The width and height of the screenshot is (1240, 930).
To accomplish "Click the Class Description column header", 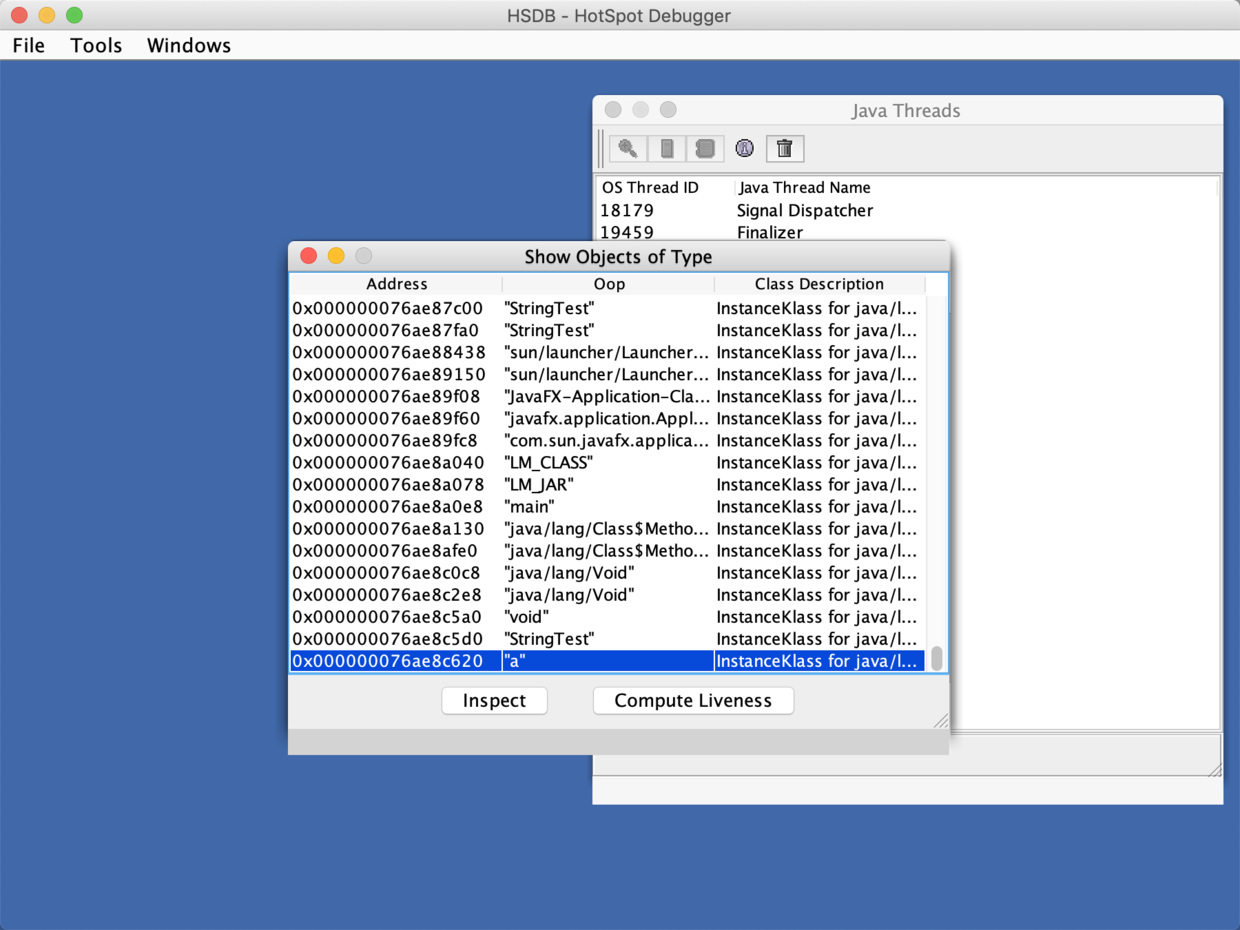I will coord(819,284).
